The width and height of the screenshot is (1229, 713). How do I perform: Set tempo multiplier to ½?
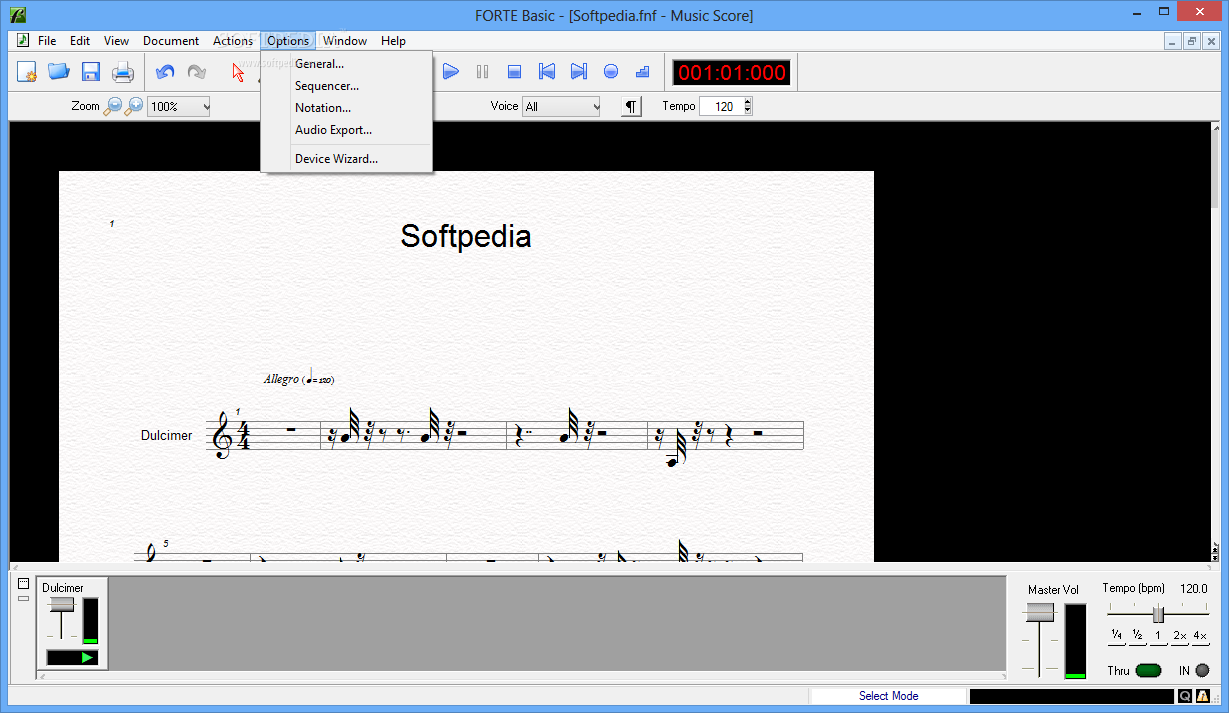(x=1138, y=636)
